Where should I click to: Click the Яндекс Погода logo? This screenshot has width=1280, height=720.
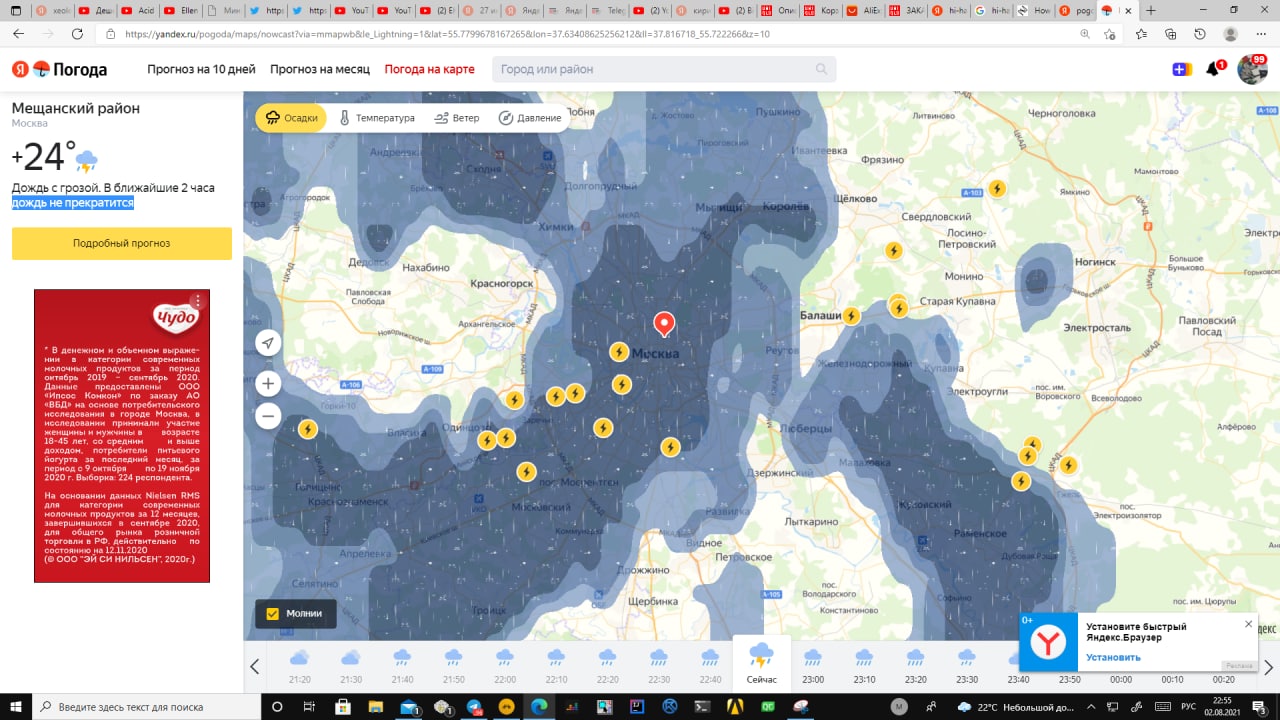click(x=59, y=69)
